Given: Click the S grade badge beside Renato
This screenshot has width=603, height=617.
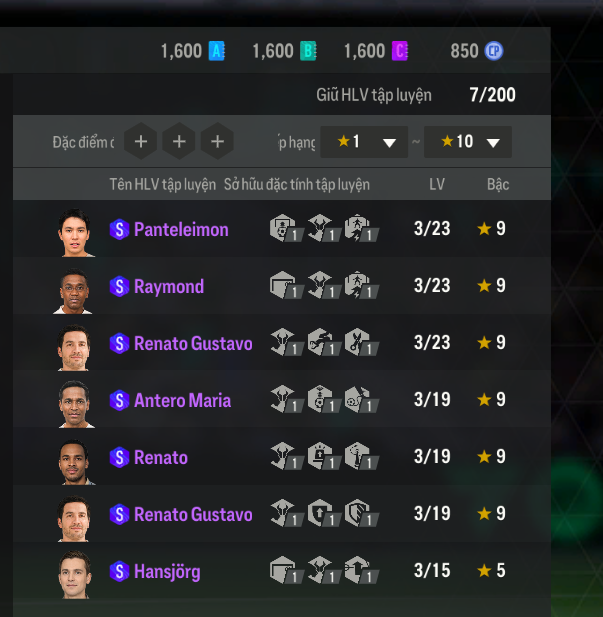Looking at the screenshot, I should 119,457.
